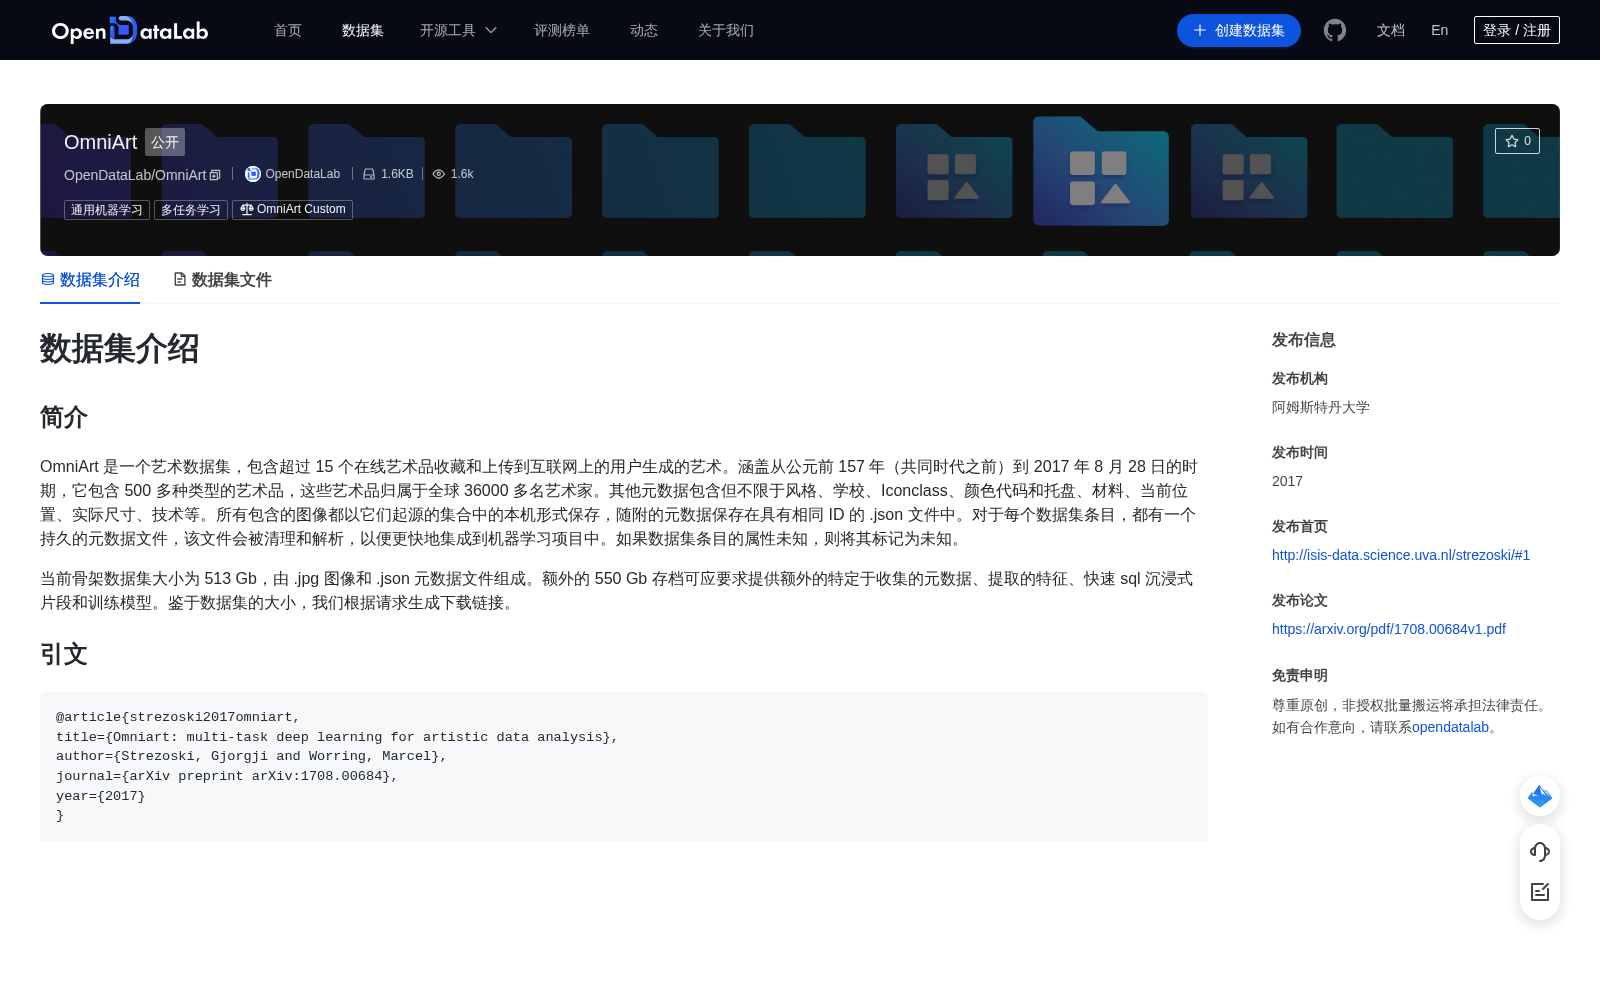Open 文档 link
The image size is (1600, 1000).
click(x=1391, y=30)
